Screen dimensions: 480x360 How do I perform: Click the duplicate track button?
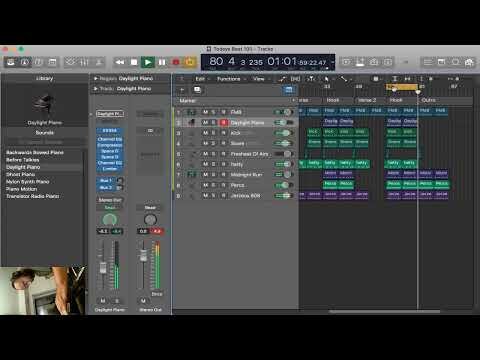click(197, 90)
